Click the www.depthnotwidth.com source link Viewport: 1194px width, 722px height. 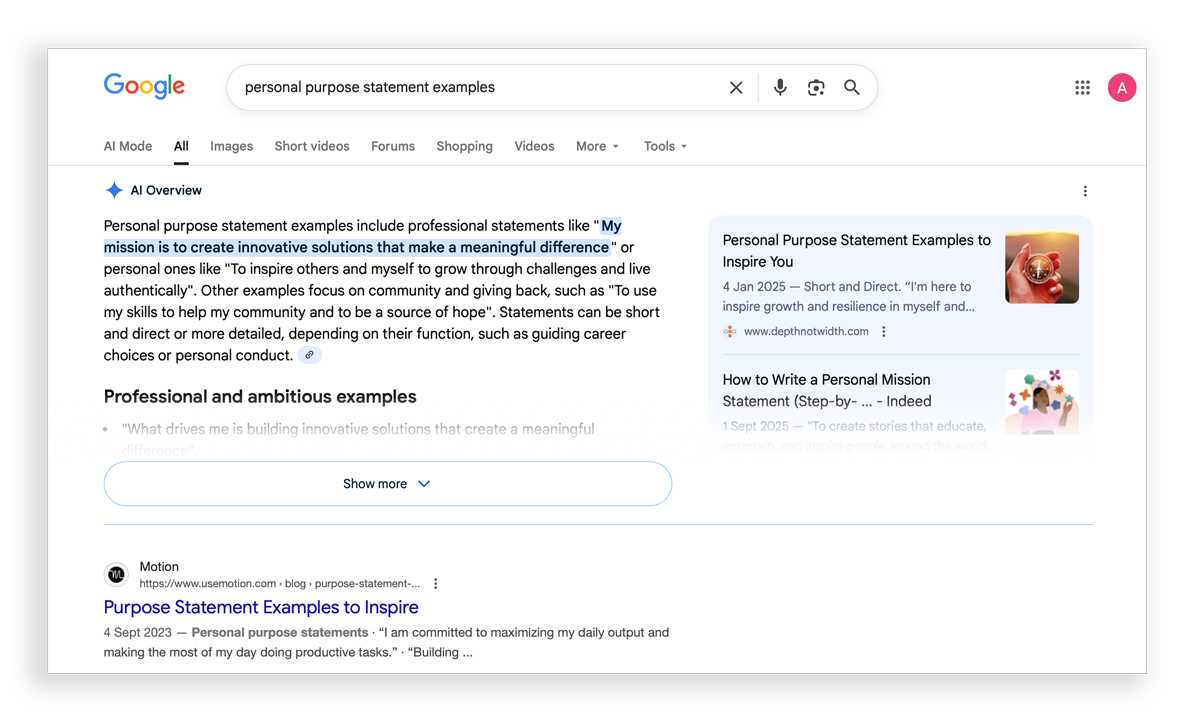point(806,331)
